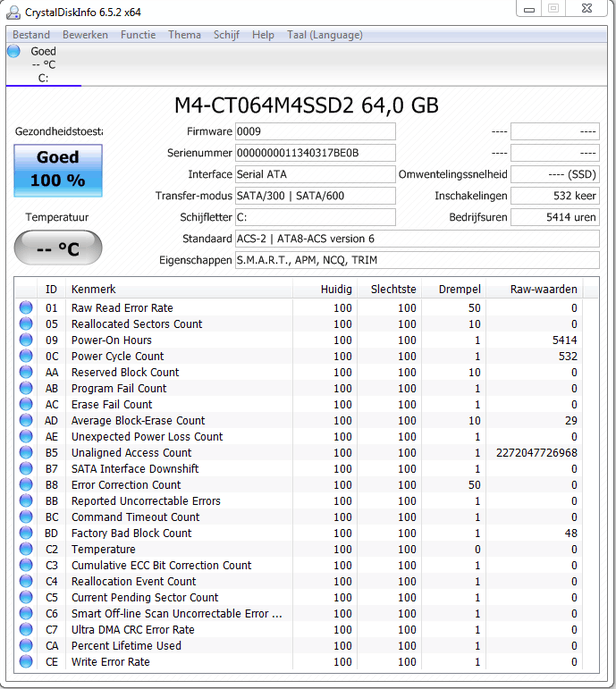Click the CrystalDiskInfo title bar app icon
Screen dimensions: 616x689
[x=13, y=12]
